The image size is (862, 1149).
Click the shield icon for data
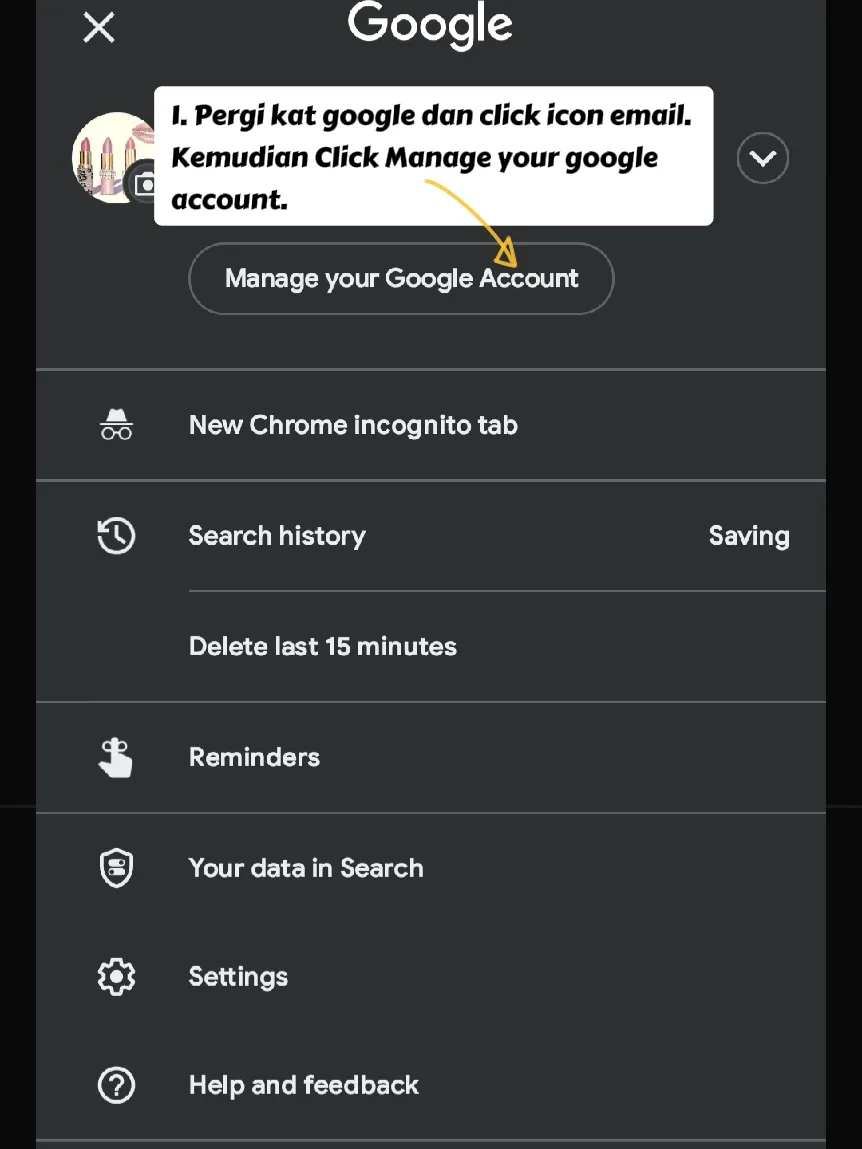(x=116, y=868)
